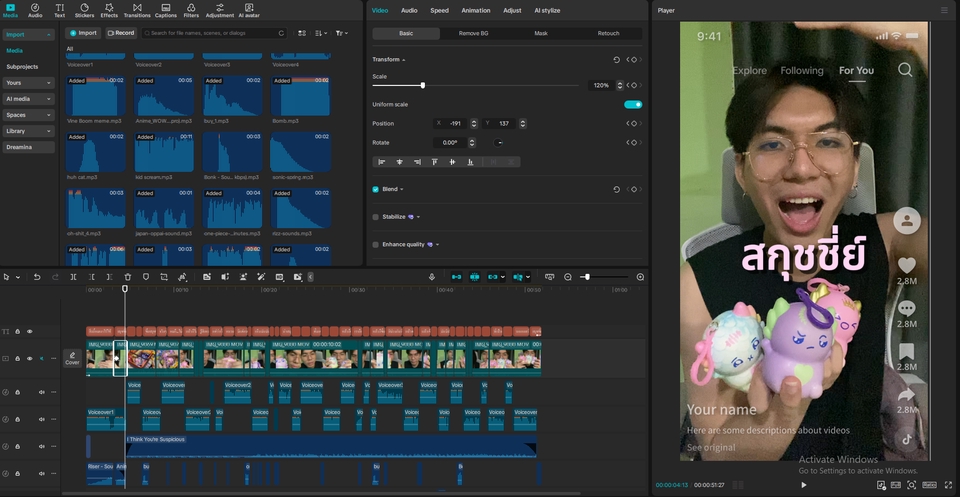Uncheck the Blend checkbox
This screenshot has height=497, width=960.
376,189
